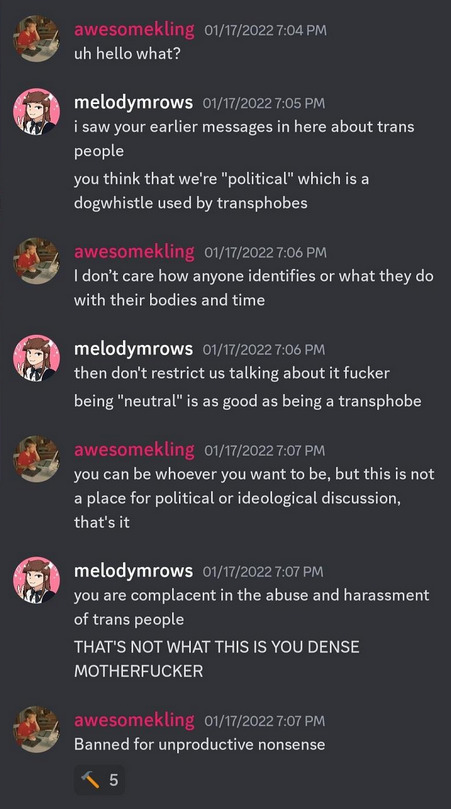The width and height of the screenshot is (451, 809).
Task: Click the awesomekling username at 7:06 PM
Action: [x=134, y=252]
